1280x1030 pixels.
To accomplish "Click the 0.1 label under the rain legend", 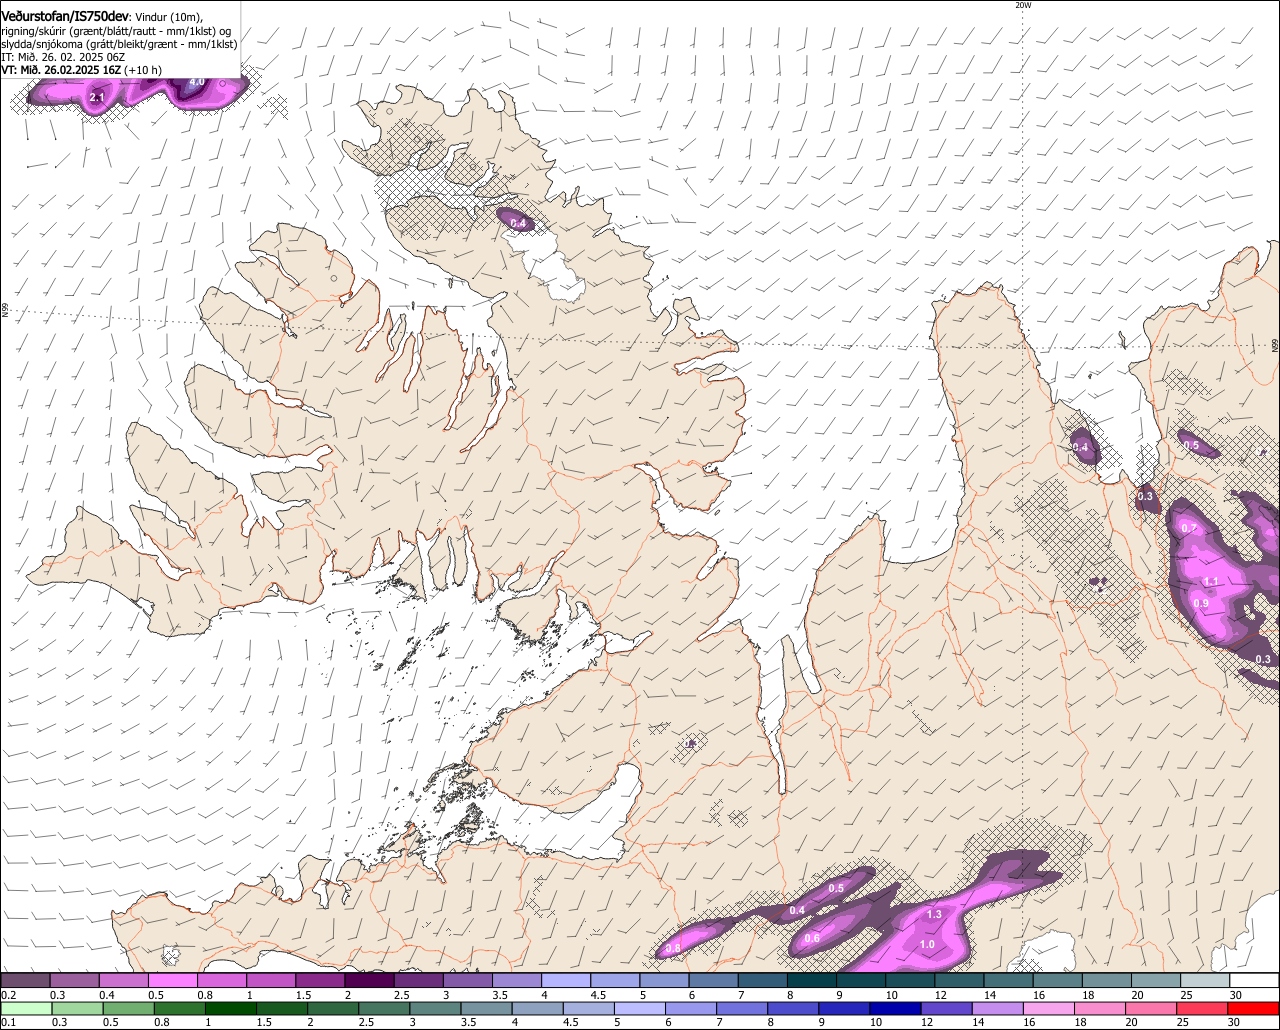I will point(9,1023).
